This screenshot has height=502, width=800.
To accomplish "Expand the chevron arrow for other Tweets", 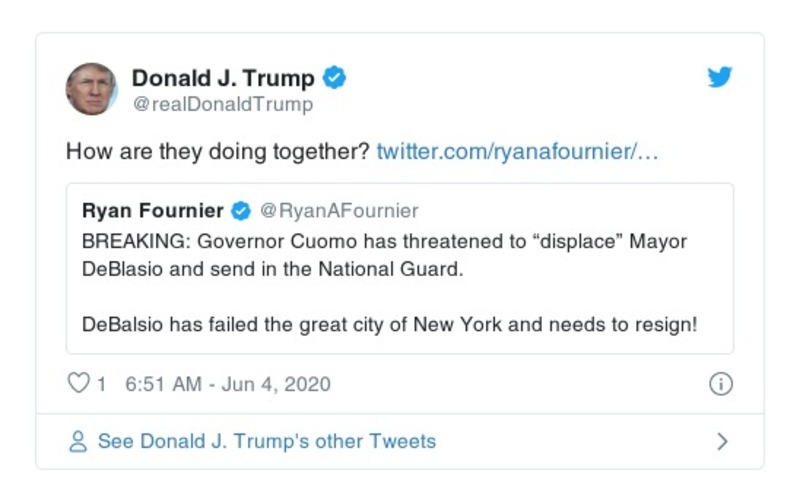I will [722, 441].
